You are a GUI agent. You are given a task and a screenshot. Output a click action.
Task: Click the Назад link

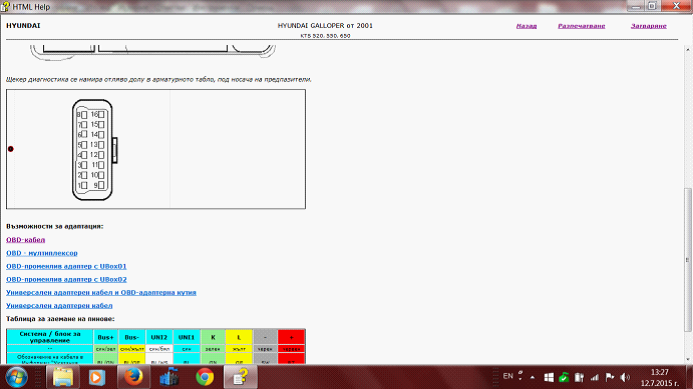pos(526,26)
